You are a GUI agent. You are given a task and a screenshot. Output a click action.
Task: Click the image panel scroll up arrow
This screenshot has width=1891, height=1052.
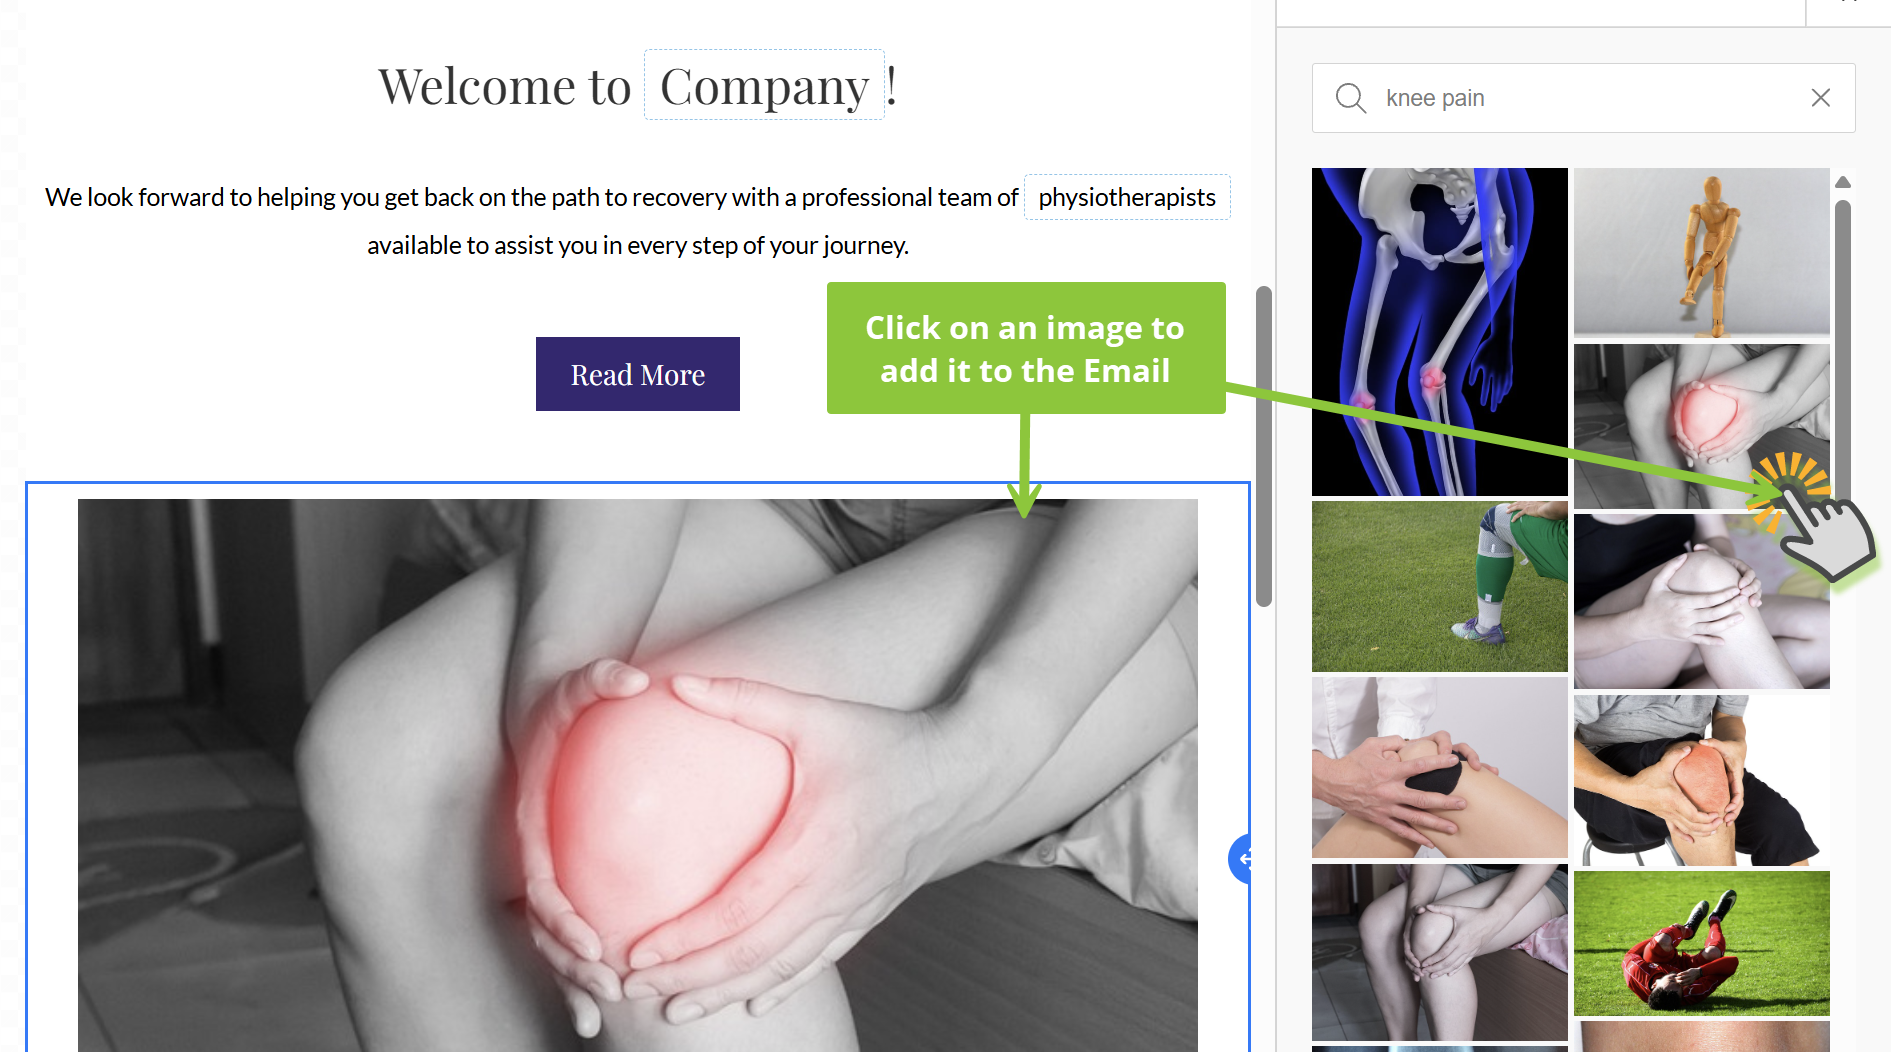(x=1842, y=182)
